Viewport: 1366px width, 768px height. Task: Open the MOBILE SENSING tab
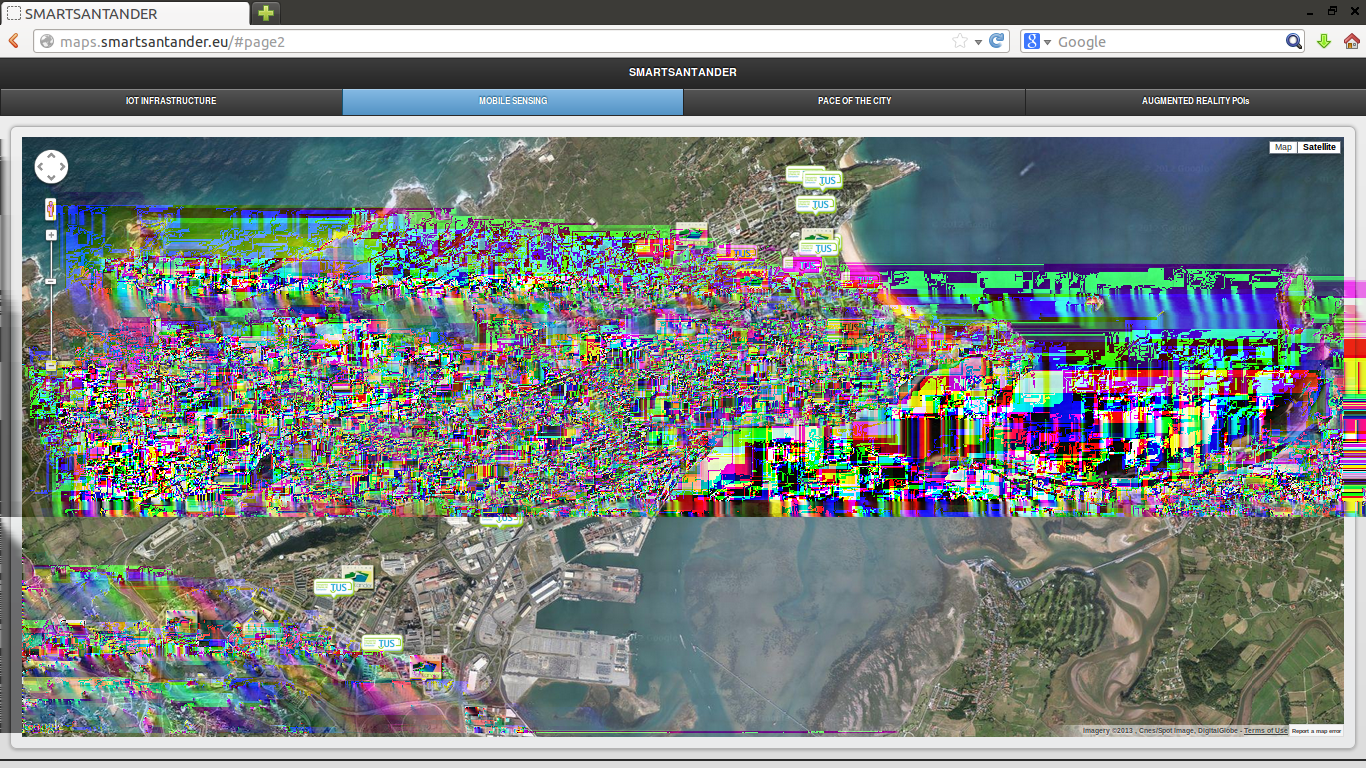[x=513, y=101]
